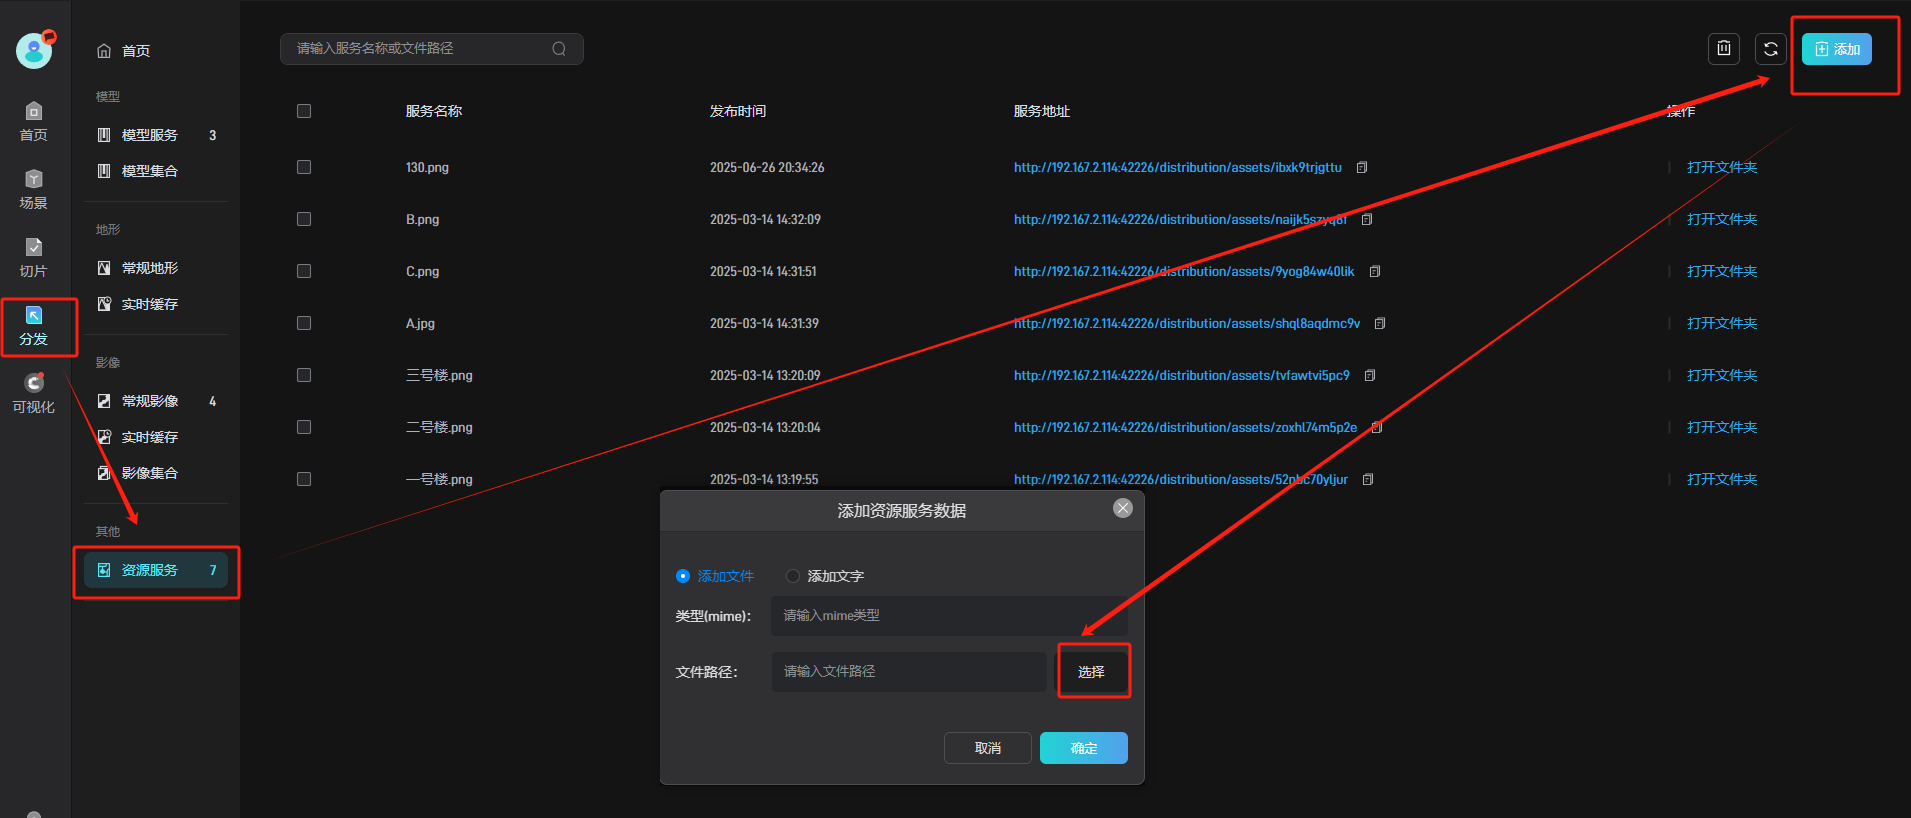Screen dimensions: 1911x818
Task: Copy the URL of 二号楼.png
Action: (1377, 428)
